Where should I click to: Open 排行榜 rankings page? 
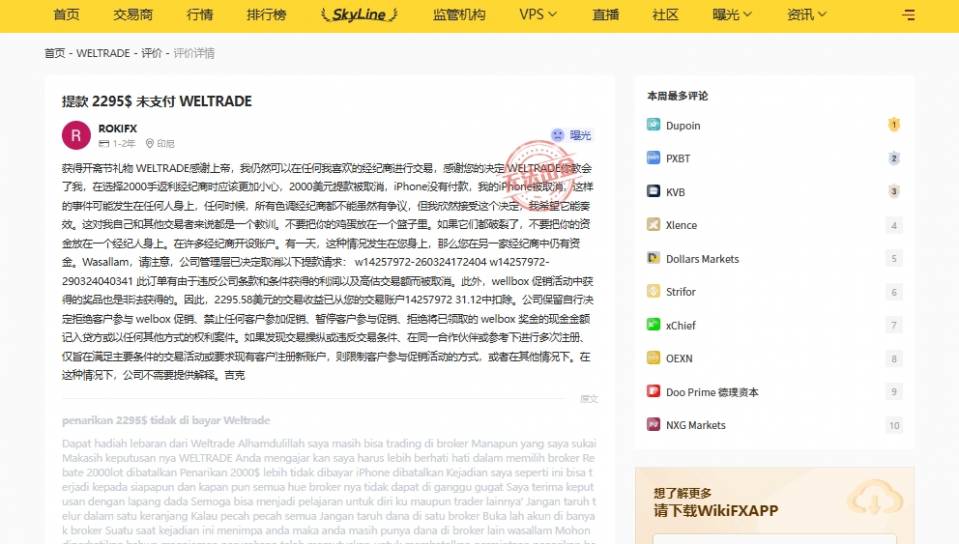tap(266, 14)
